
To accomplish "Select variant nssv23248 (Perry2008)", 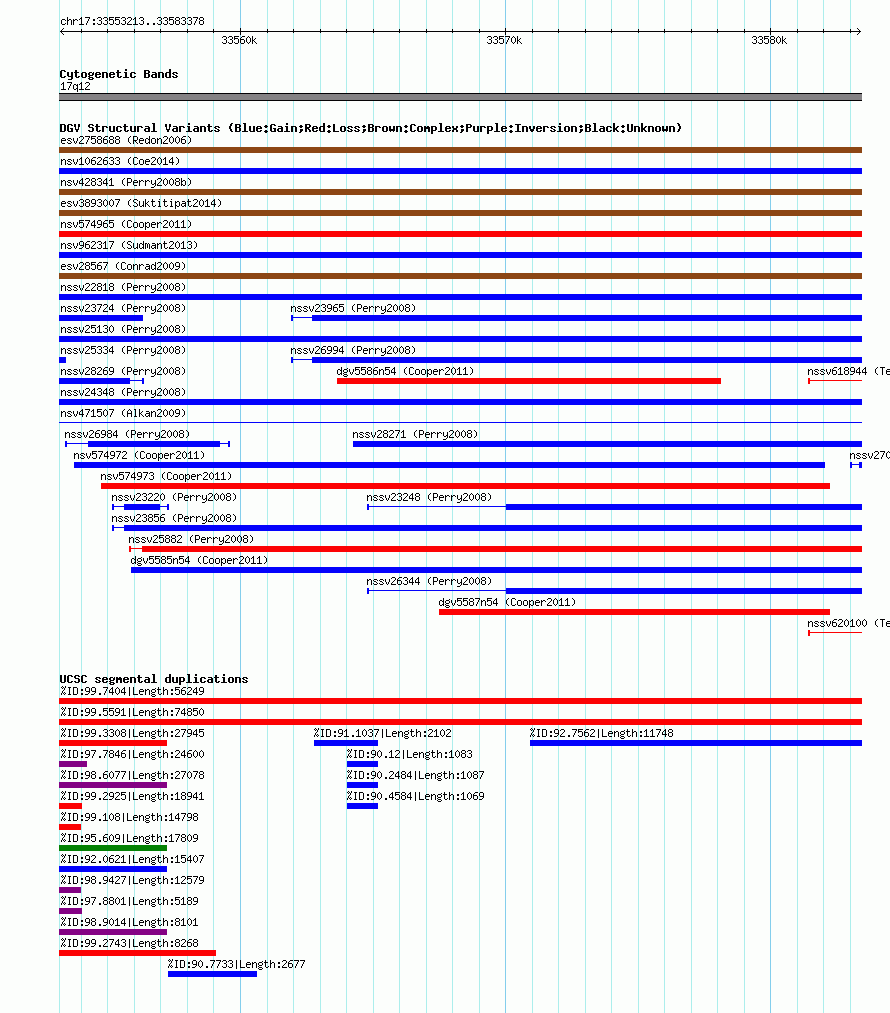I will (614, 507).
